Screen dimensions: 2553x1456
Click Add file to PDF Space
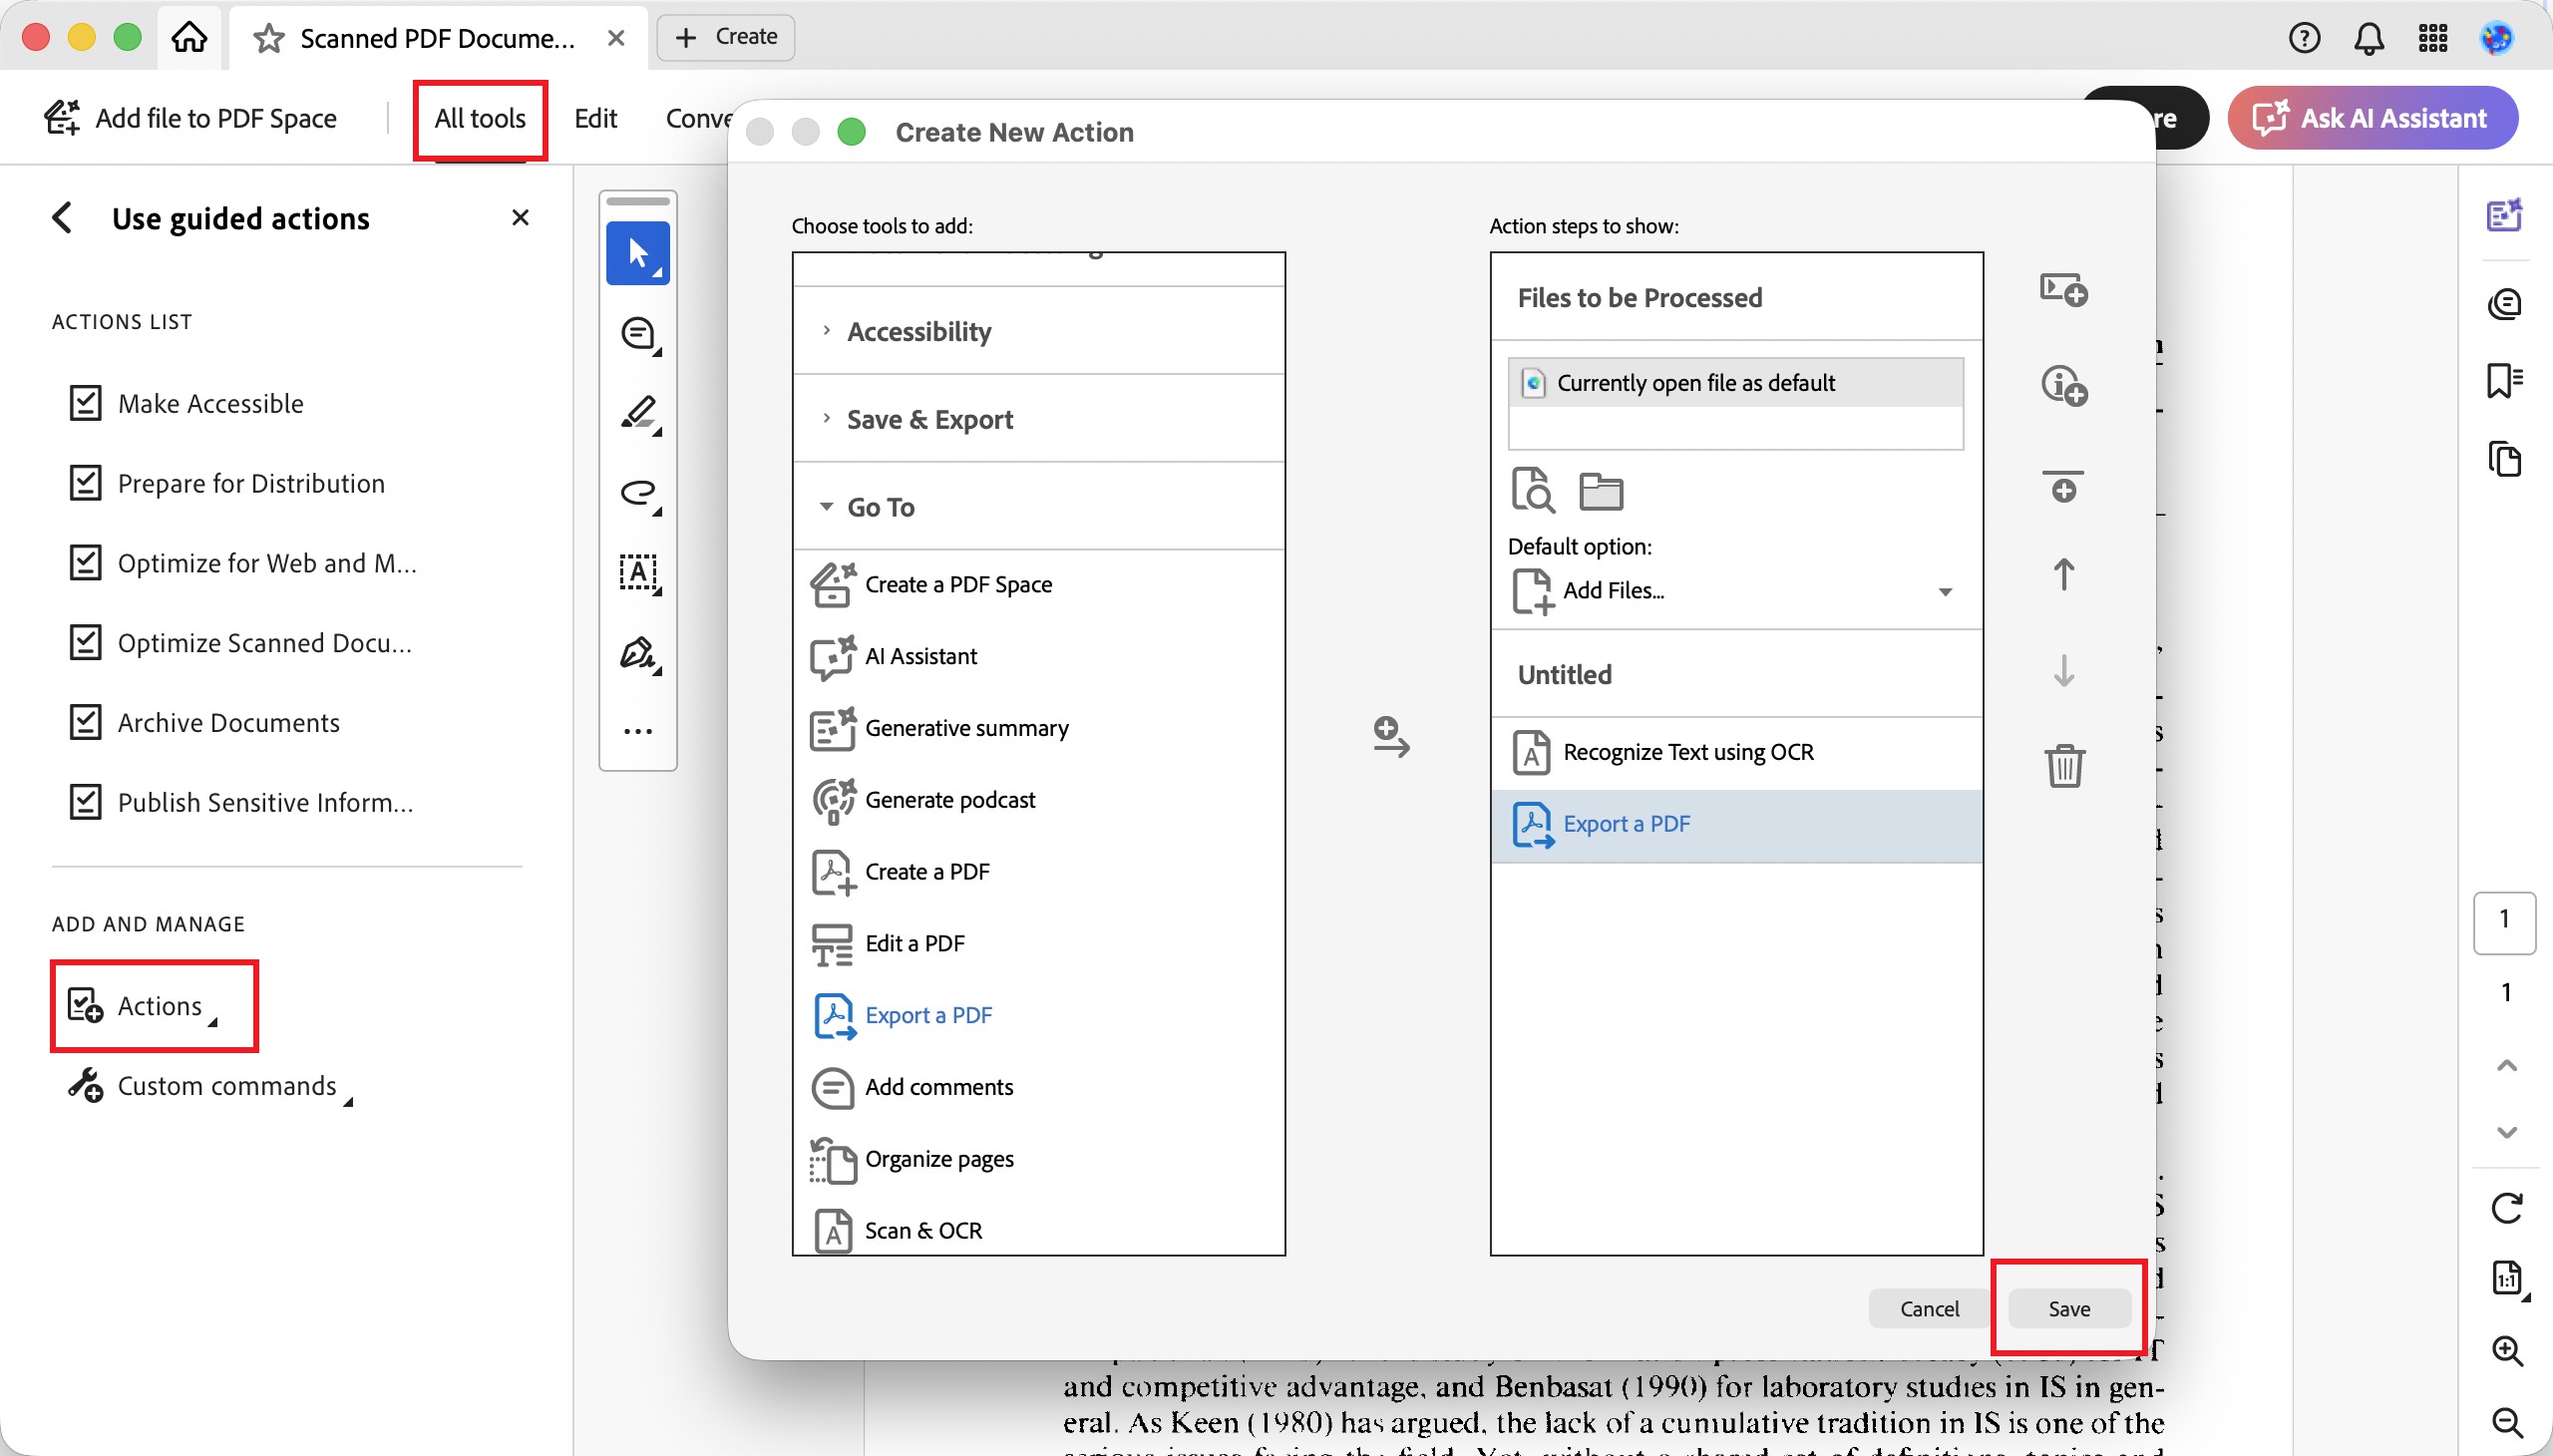point(191,118)
